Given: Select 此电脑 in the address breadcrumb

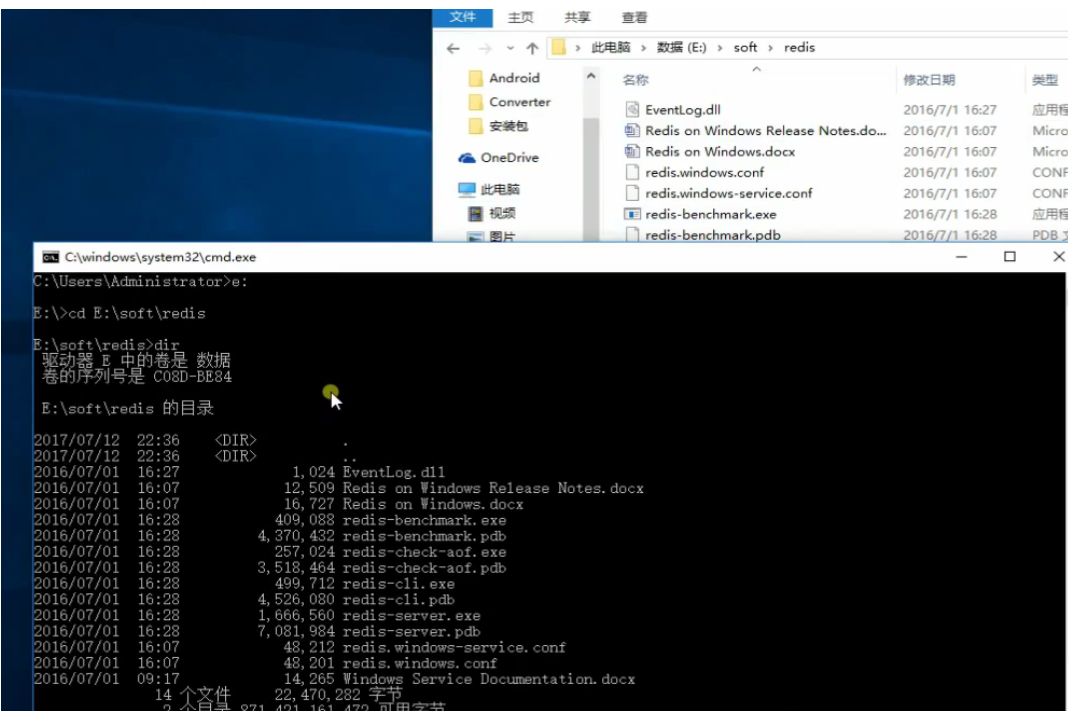Looking at the screenshot, I should click(610, 47).
